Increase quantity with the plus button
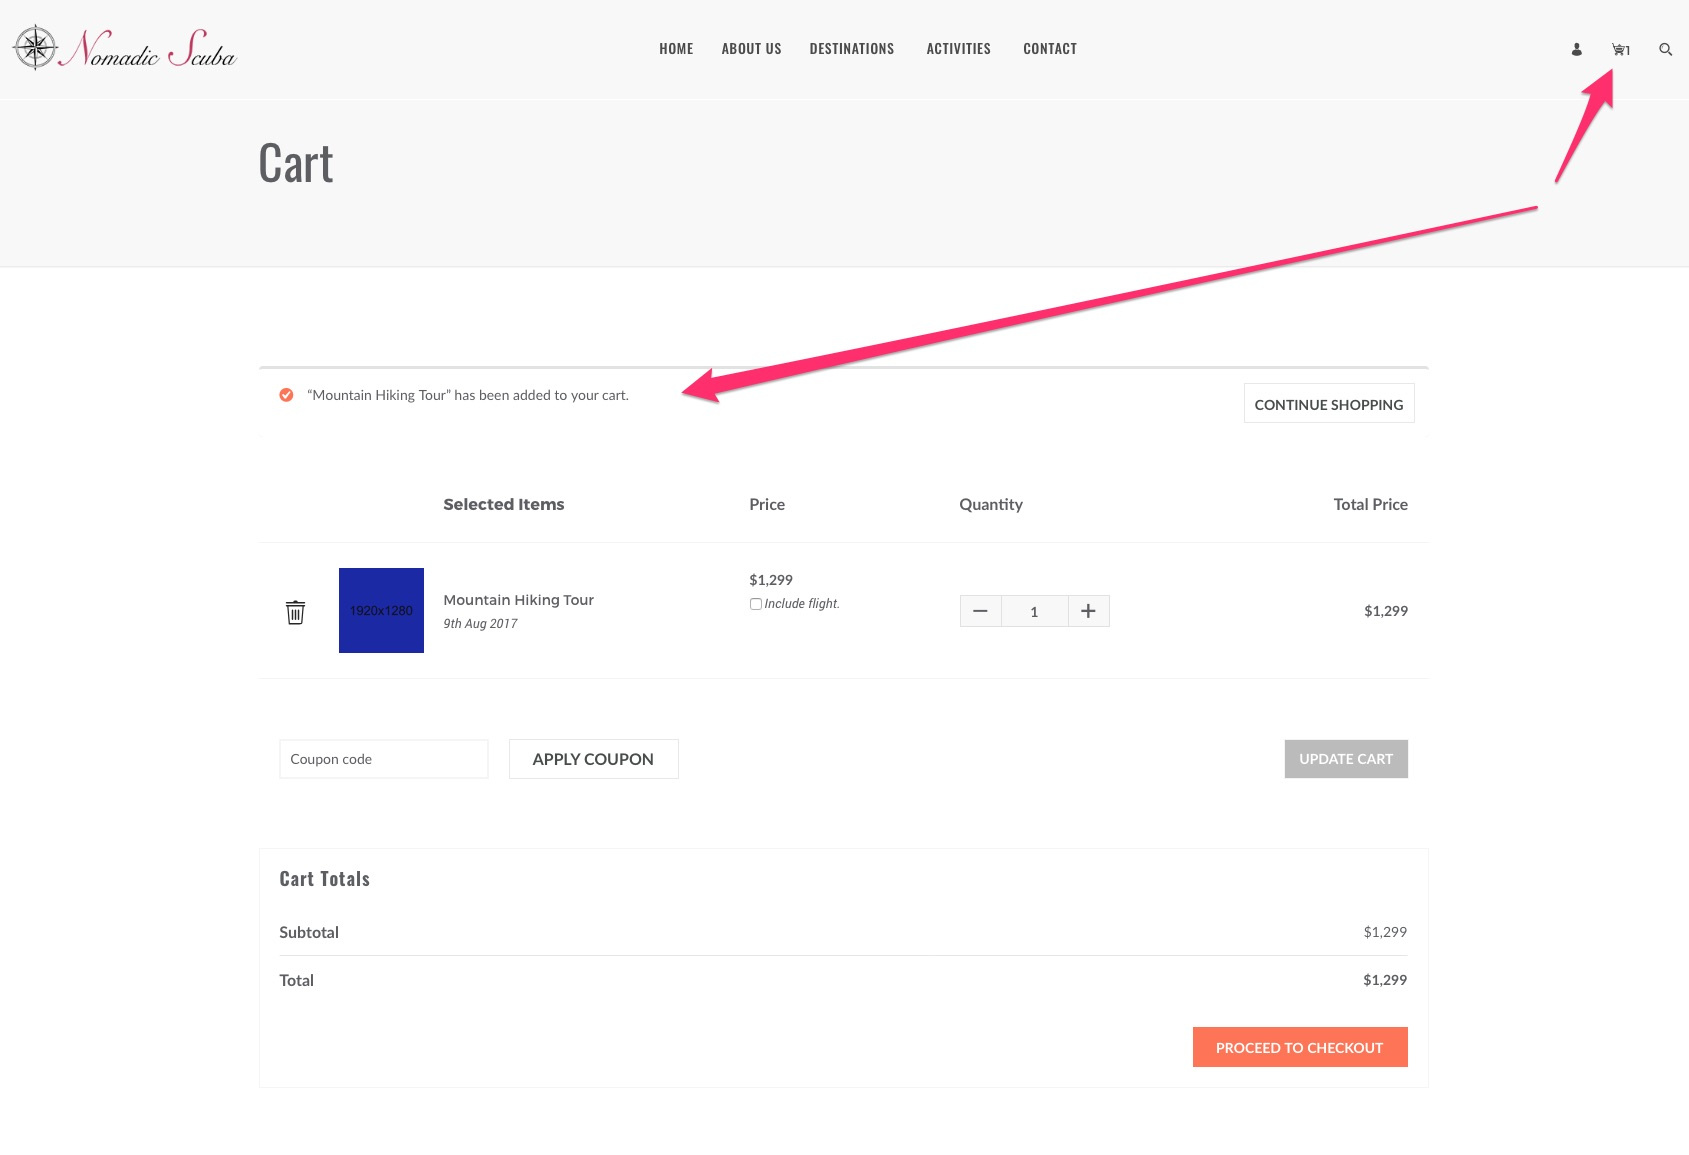Image resolution: width=1689 pixels, height=1155 pixels. tap(1088, 611)
